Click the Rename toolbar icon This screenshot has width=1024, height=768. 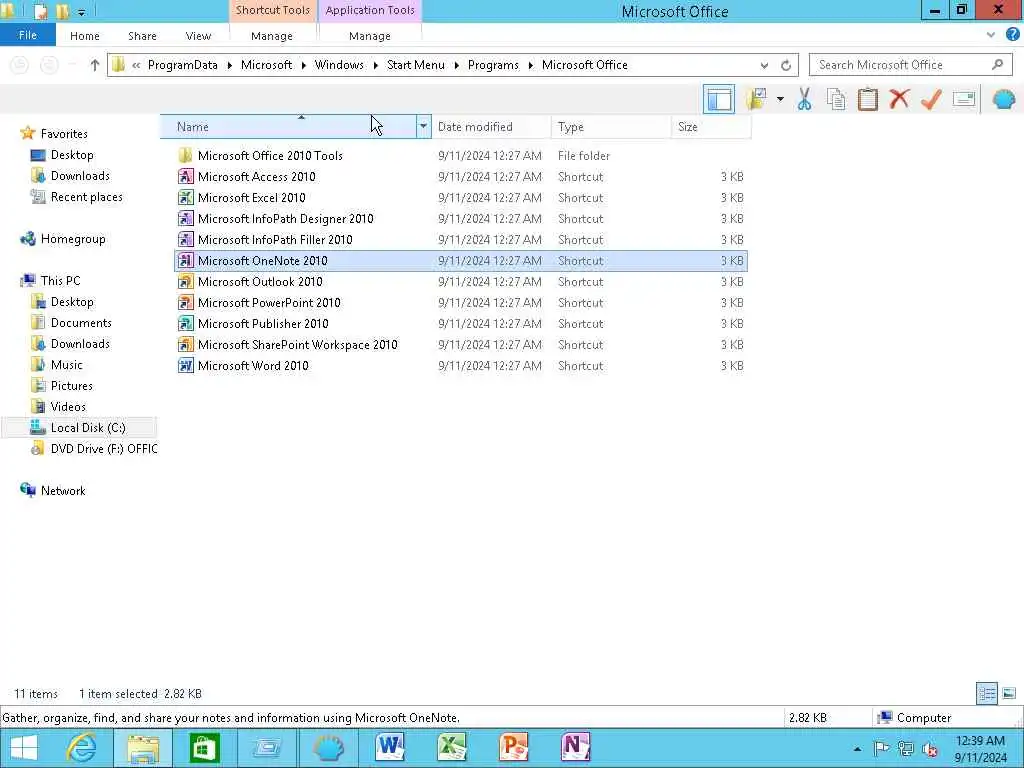pos(963,99)
